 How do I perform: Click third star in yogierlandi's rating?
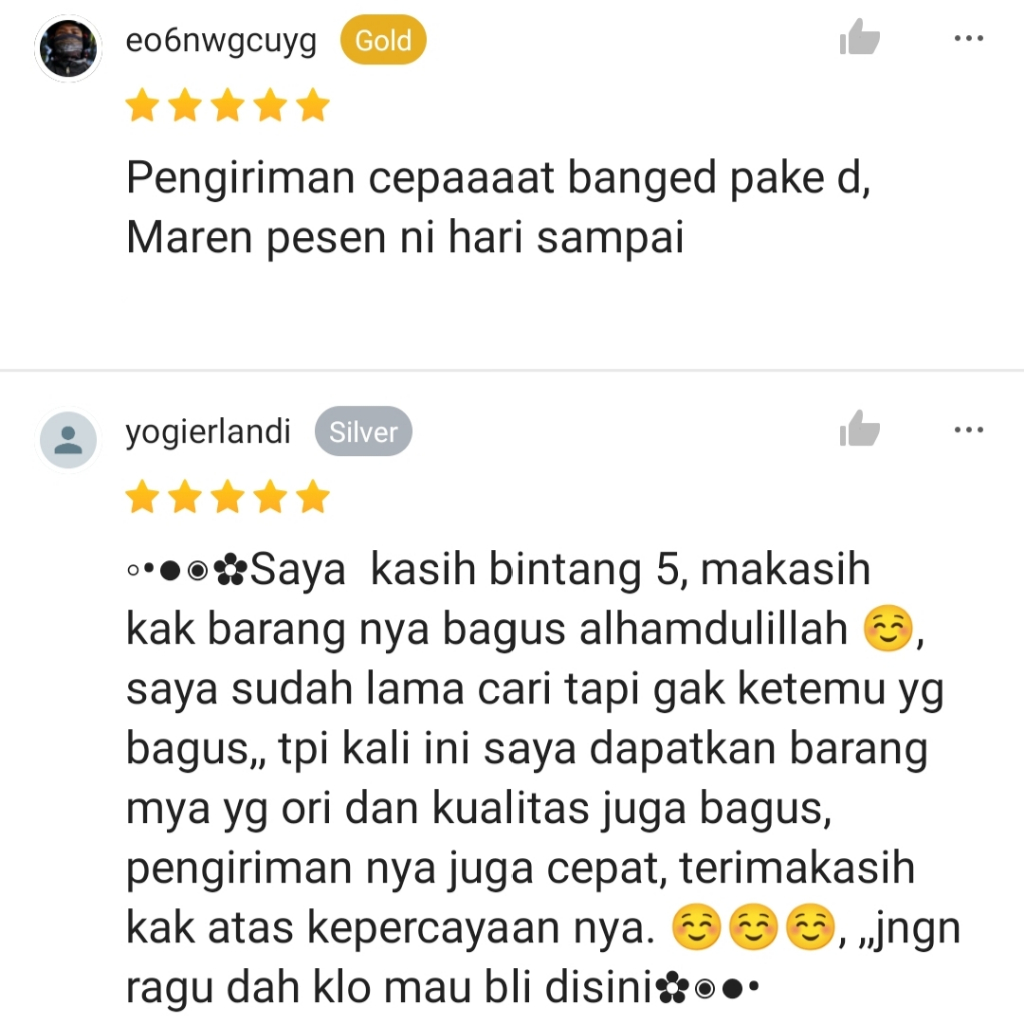point(227,496)
